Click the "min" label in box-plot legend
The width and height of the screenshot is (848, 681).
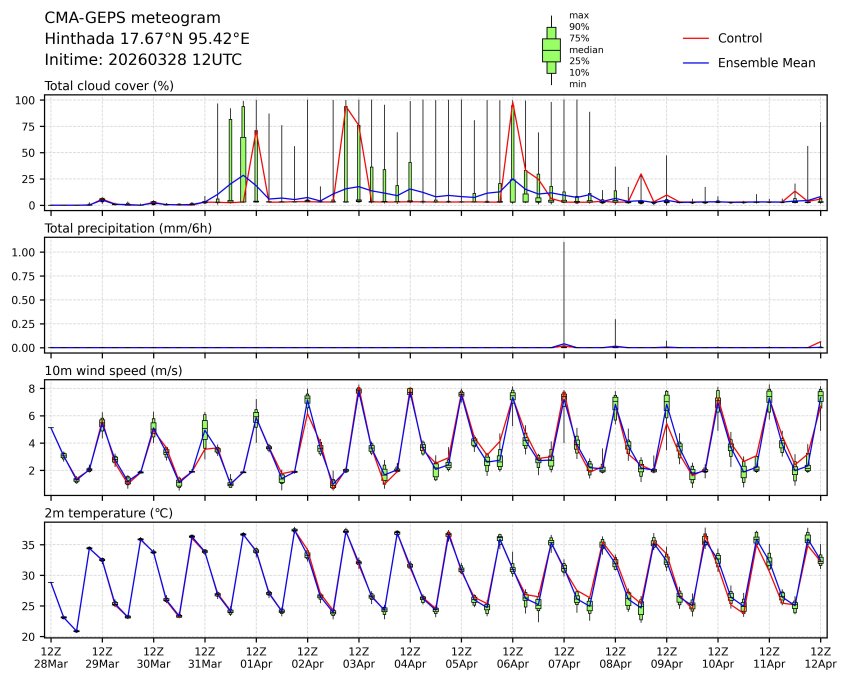coord(577,84)
